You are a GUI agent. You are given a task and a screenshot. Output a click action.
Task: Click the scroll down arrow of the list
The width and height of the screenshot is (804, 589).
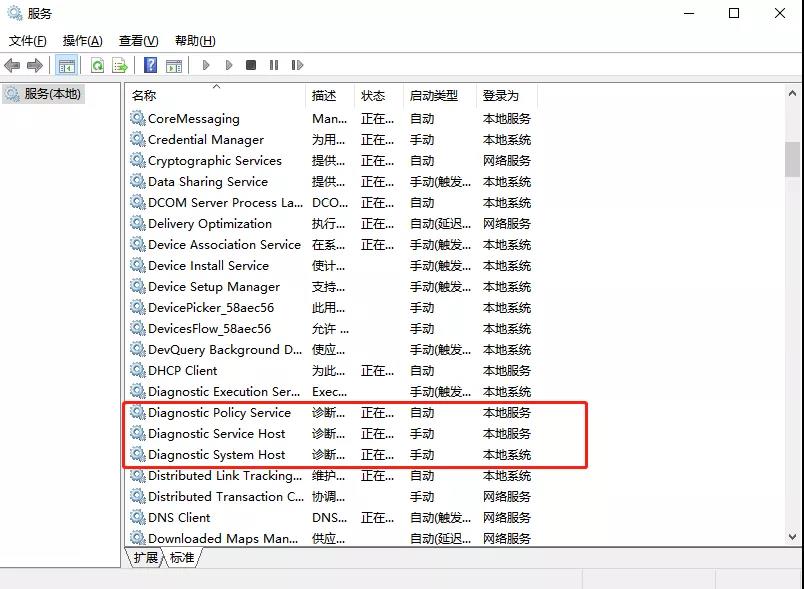click(792, 537)
